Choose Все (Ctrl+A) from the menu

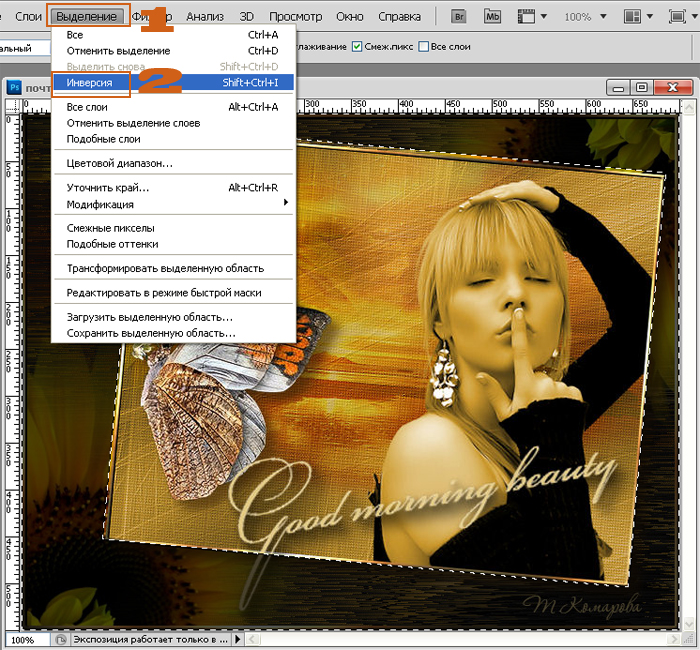(x=173, y=35)
